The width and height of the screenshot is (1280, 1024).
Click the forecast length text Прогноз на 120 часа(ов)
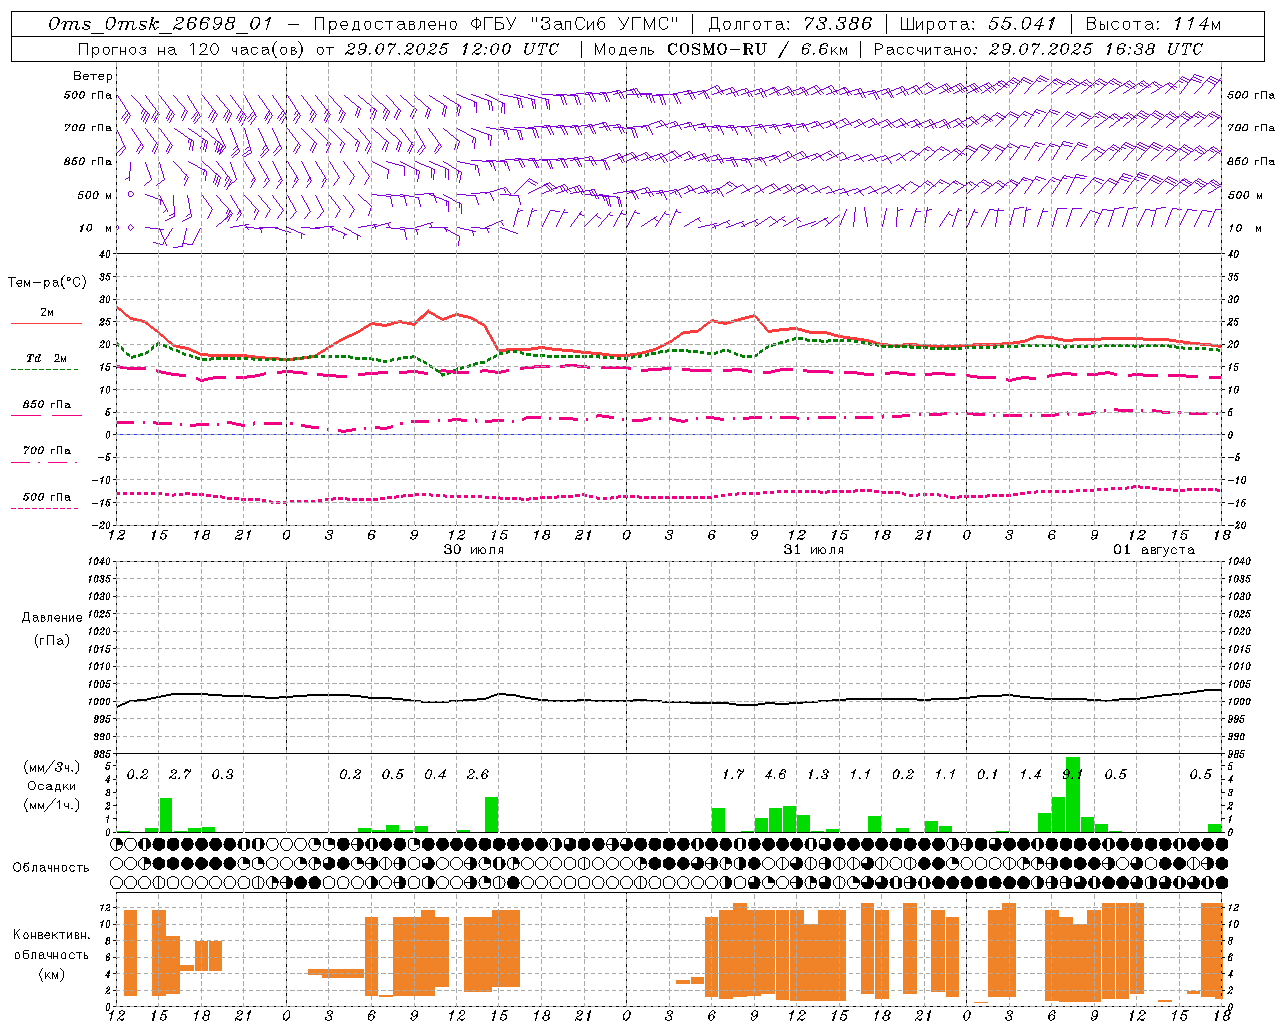[x=192, y=48]
